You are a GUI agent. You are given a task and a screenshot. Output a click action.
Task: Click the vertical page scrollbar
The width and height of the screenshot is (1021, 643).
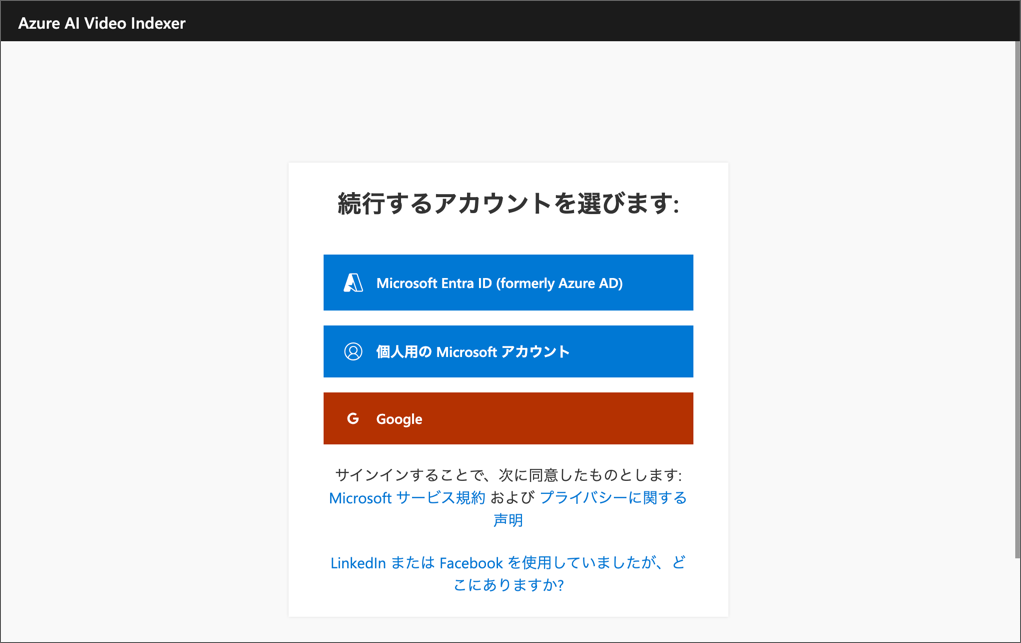pyautogui.click(x=1017, y=300)
